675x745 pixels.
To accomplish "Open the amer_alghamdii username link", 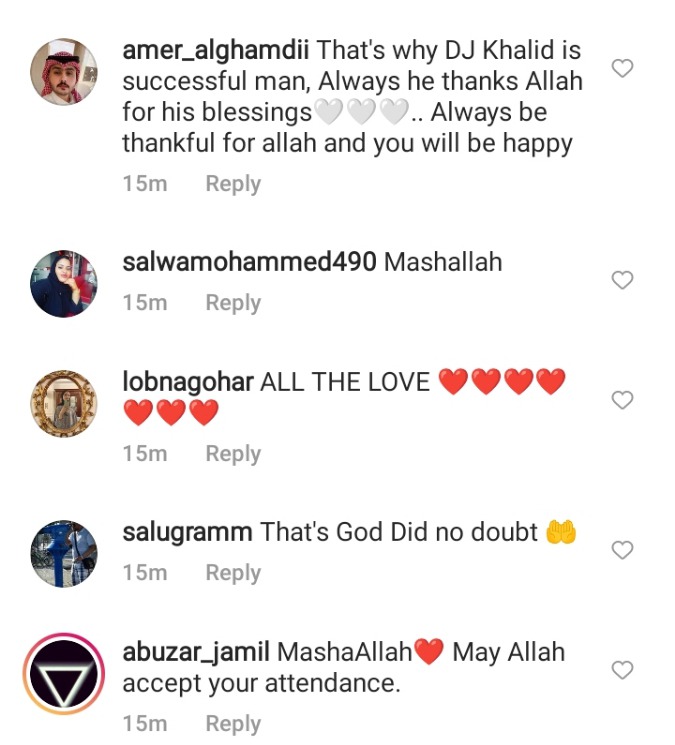I will 216,51.
